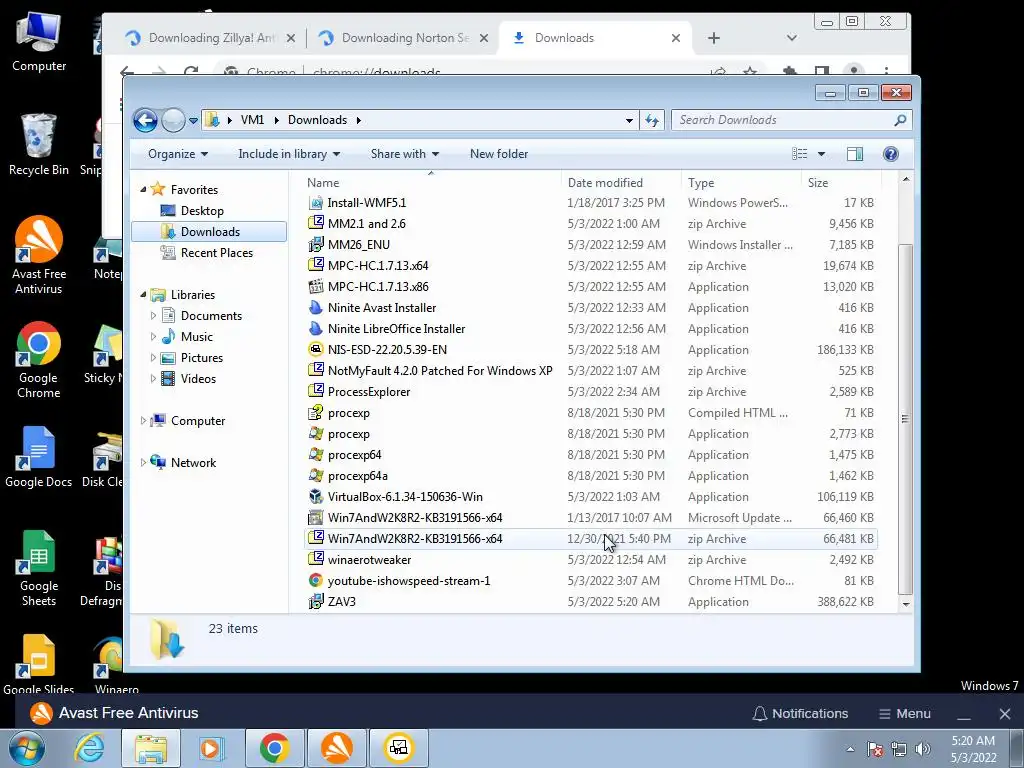Screen dimensions: 1024x768
Task: Select Network in navigation pane
Action: 193,463
